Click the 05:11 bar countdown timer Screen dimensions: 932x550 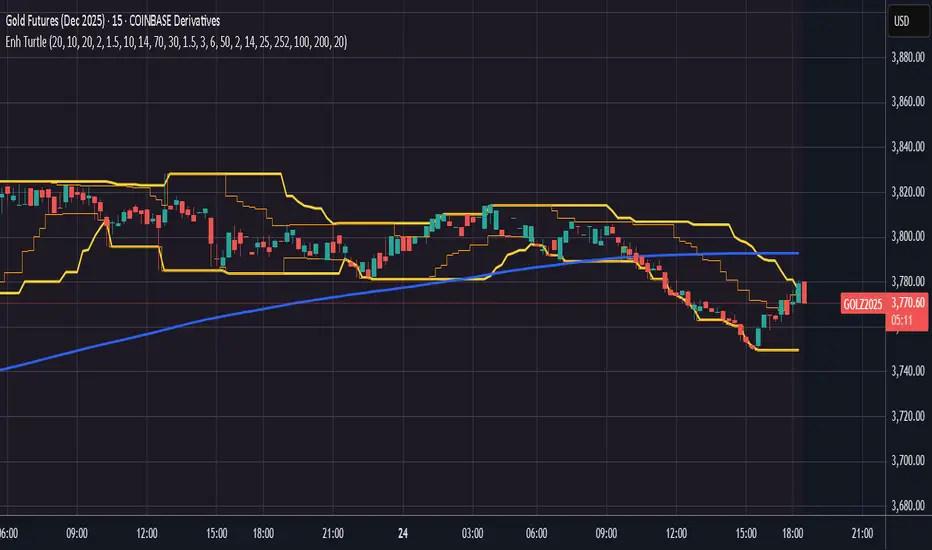[x=902, y=321]
